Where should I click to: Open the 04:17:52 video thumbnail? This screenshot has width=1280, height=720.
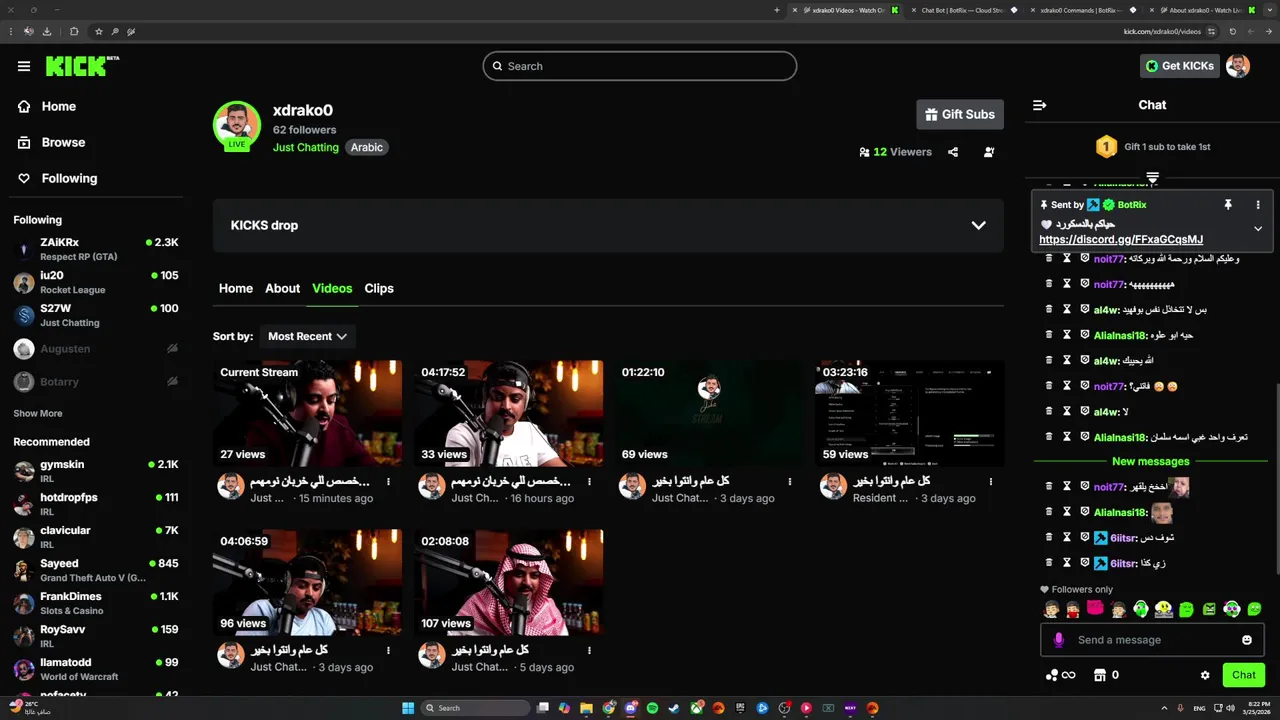(508, 414)
